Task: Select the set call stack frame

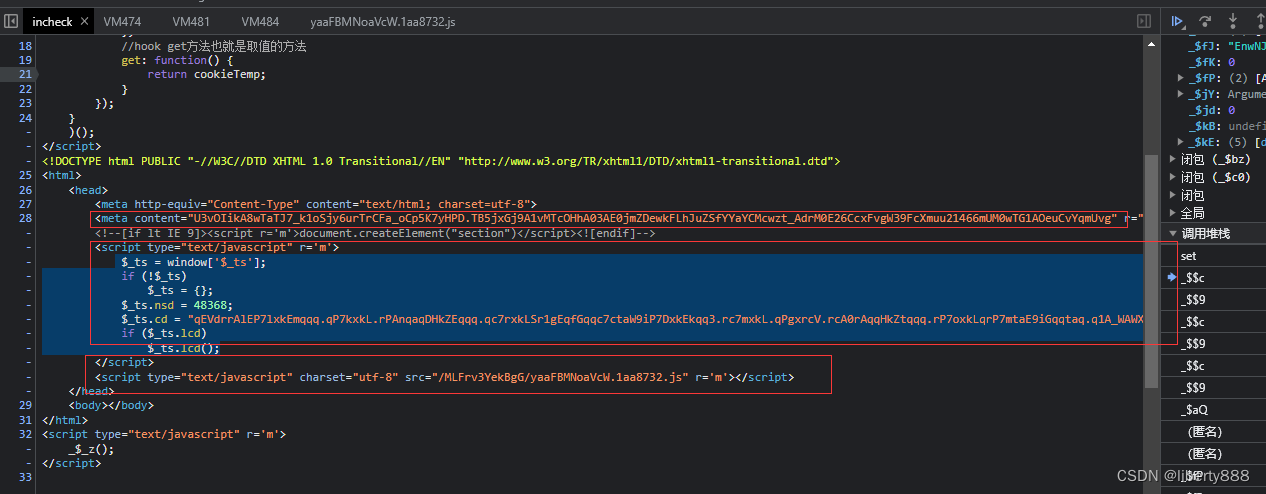Action: (x=1213, y=256)
